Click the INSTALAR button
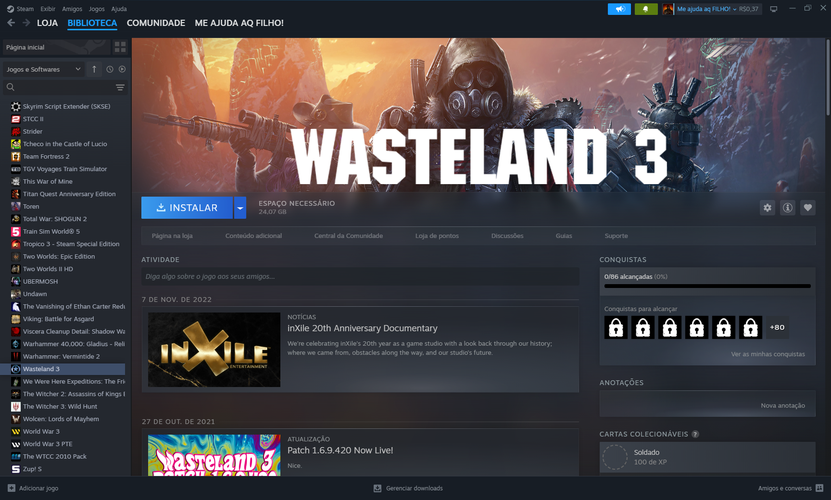Screen dimensions: 831x500 point(187,208)
